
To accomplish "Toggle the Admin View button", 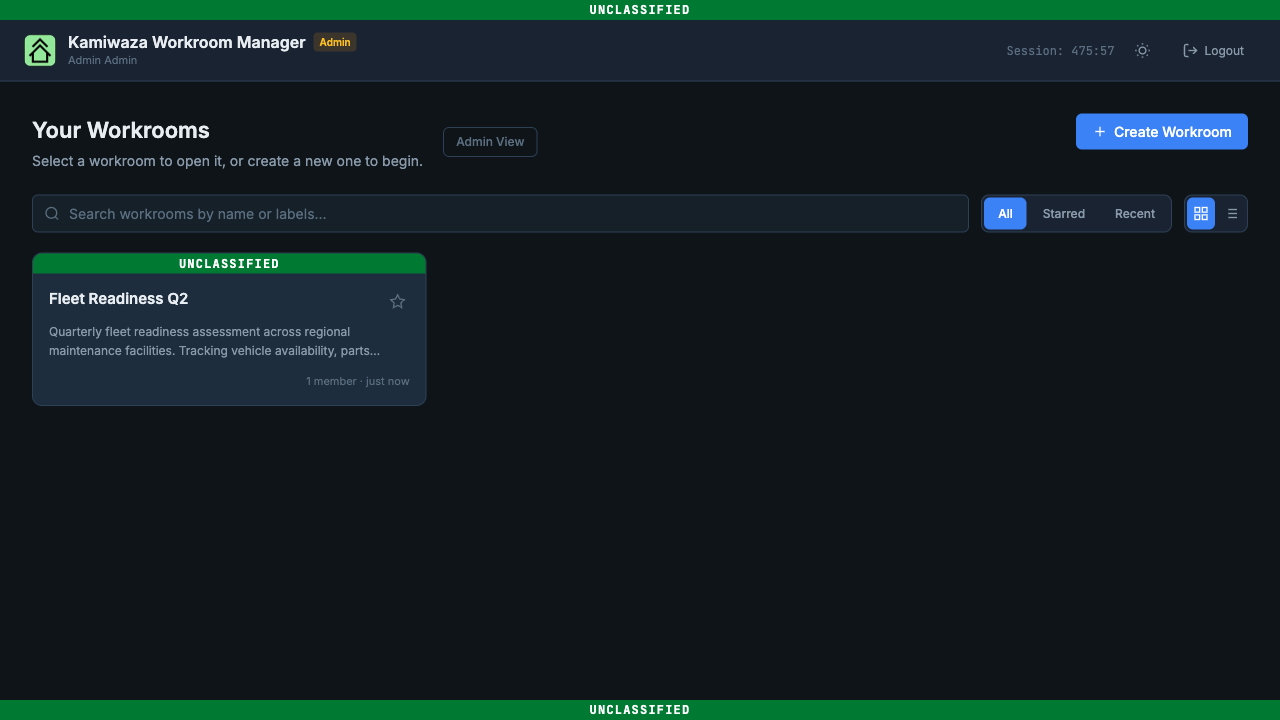I will 490,142.
